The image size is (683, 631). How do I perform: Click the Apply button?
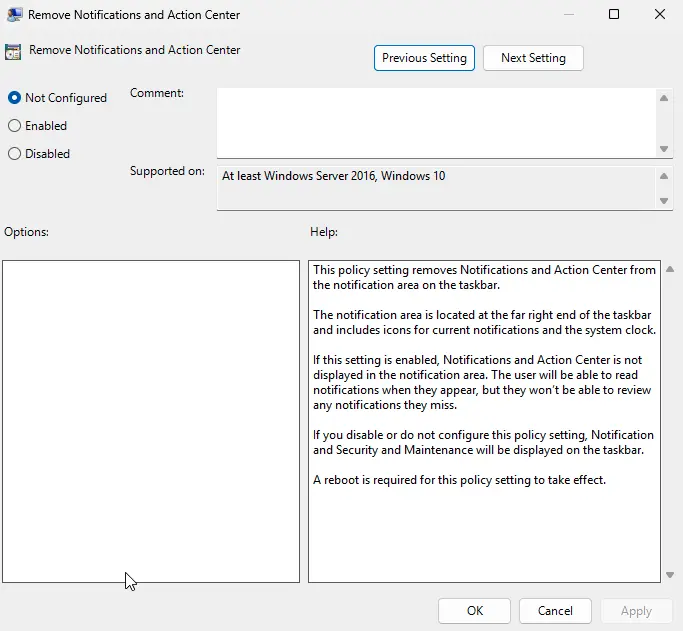click(636, 611)
